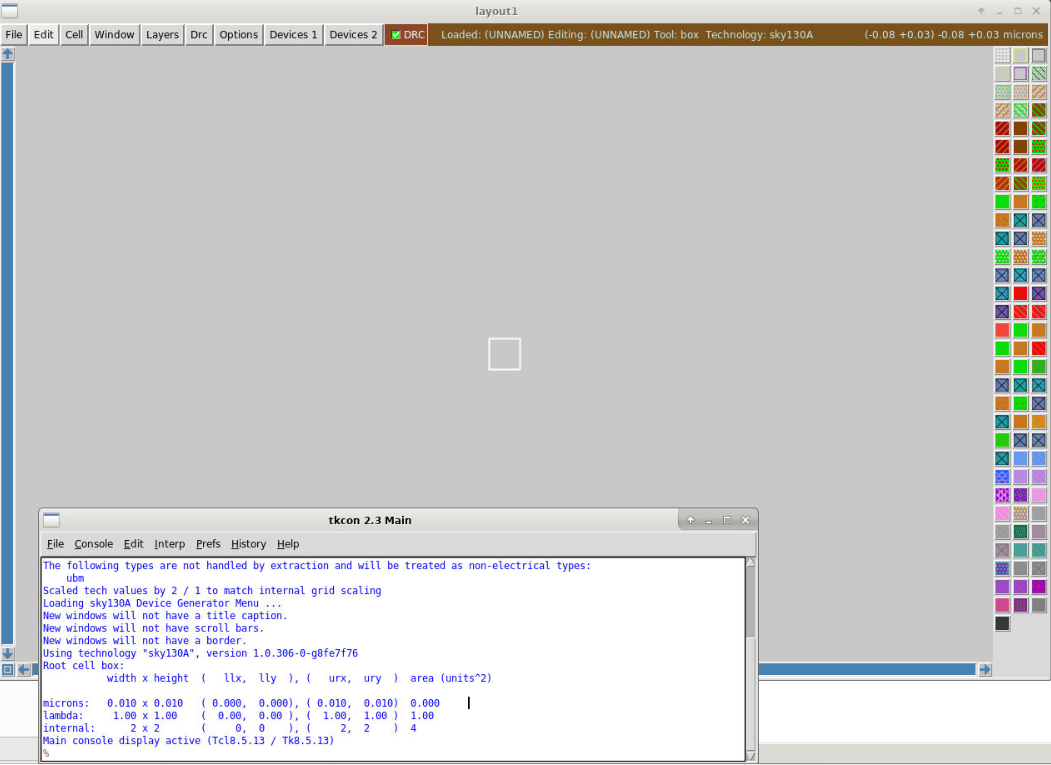Click the 'ubm' console line
The height and width of the screenshot is (765, 1051).
click(75, 578)
